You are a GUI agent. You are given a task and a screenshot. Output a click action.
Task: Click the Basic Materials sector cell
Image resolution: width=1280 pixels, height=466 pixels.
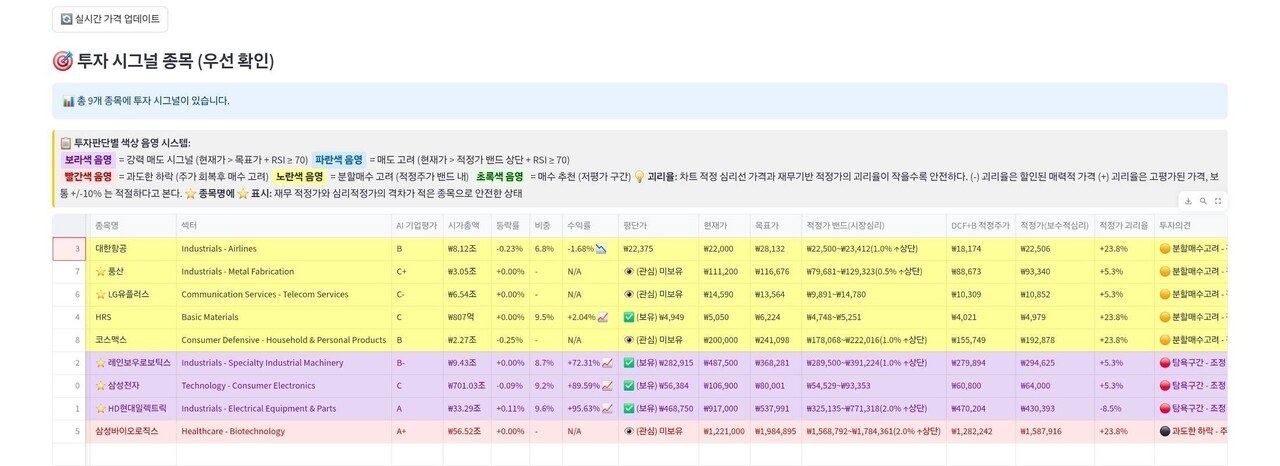[x=283, y=317]
